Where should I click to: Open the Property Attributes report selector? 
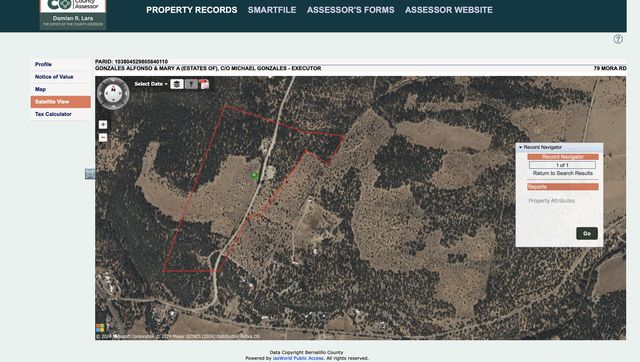coord(551,201)
